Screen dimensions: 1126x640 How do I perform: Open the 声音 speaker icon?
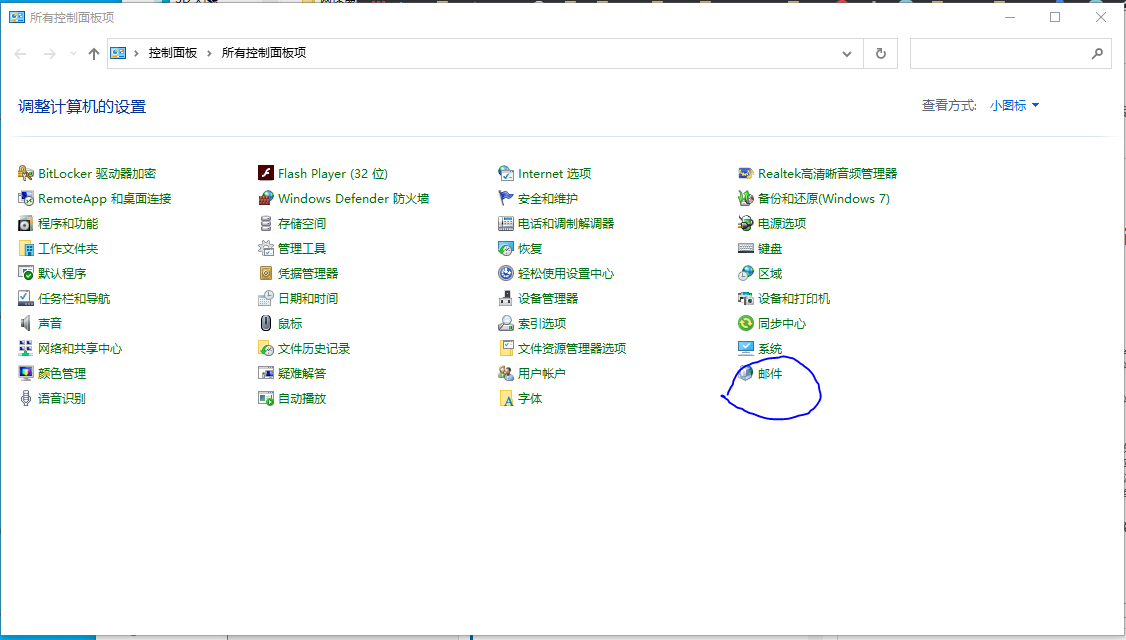26,323
